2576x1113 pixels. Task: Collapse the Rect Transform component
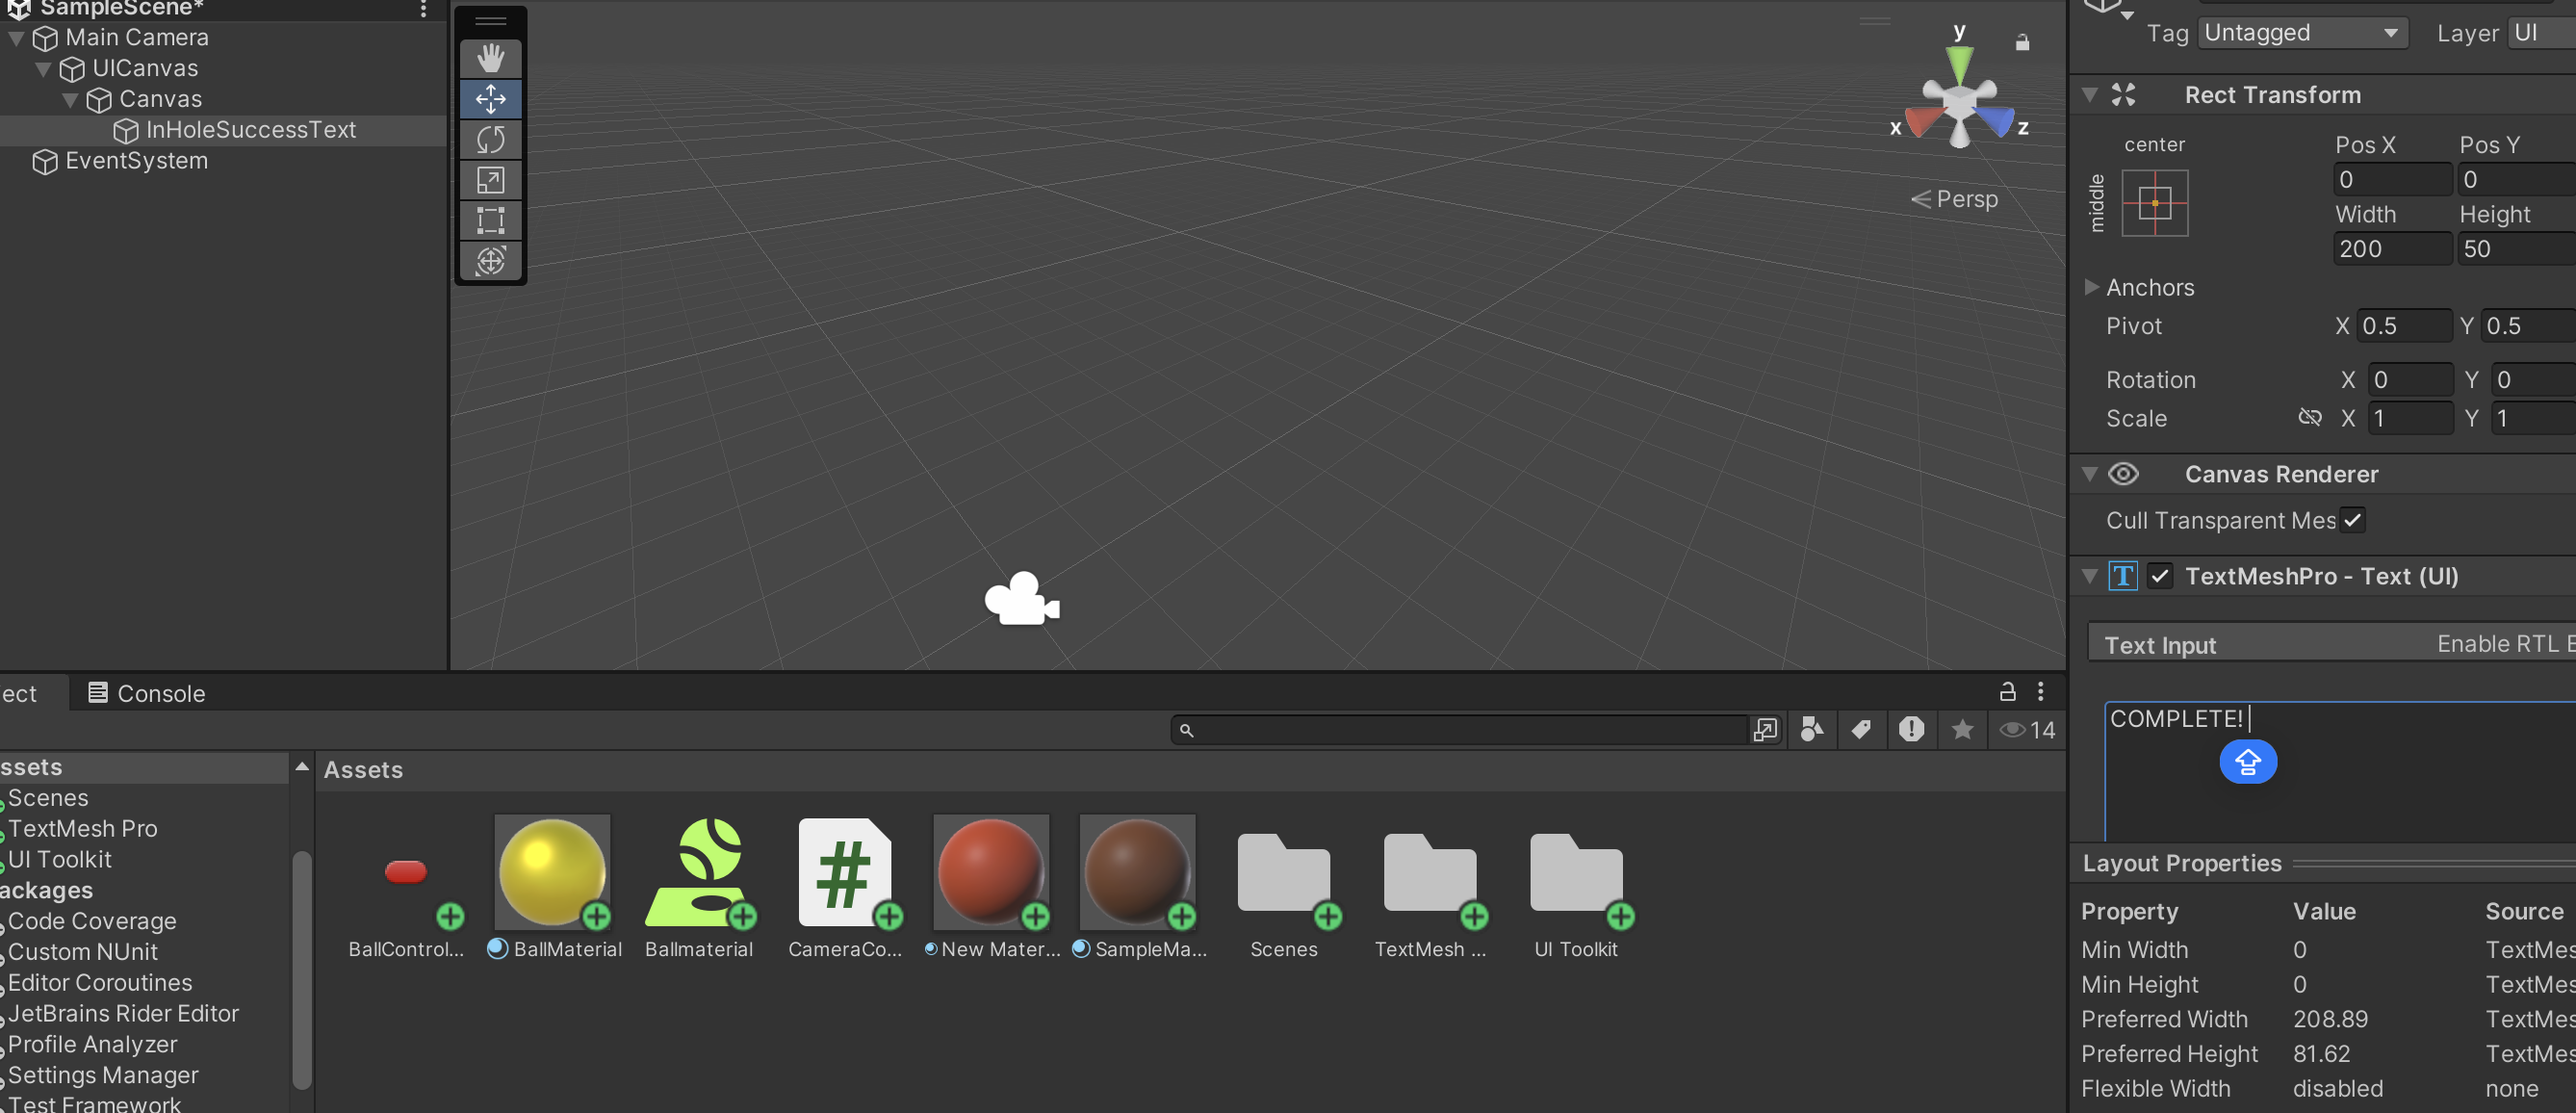(x=2090, y=95)
